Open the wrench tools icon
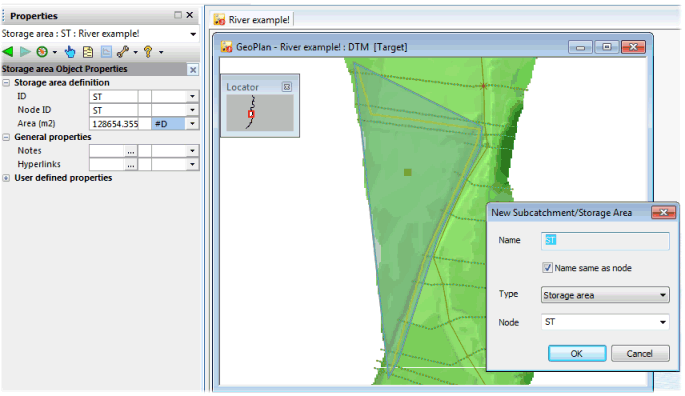This screenshot has height=396, width=685. (x=123, y=52)
